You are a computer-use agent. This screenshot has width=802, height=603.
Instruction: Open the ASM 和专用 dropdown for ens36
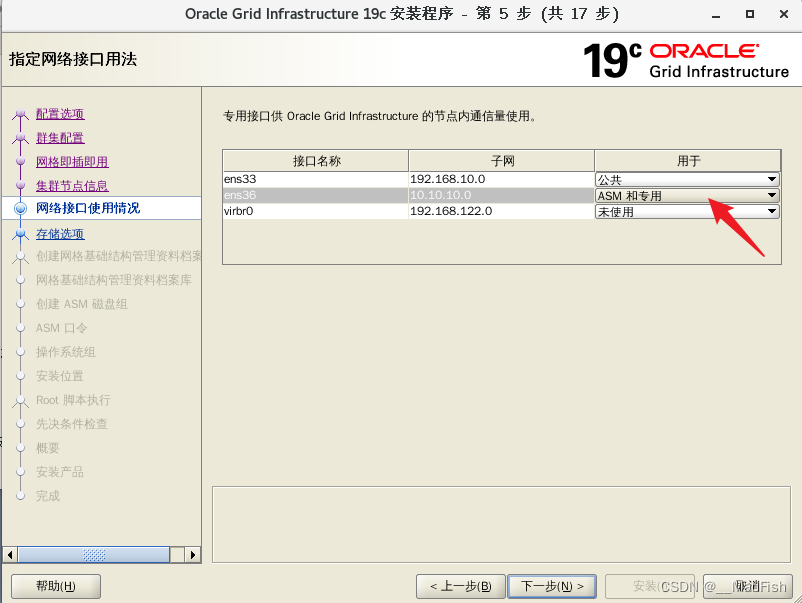[687, 195]
